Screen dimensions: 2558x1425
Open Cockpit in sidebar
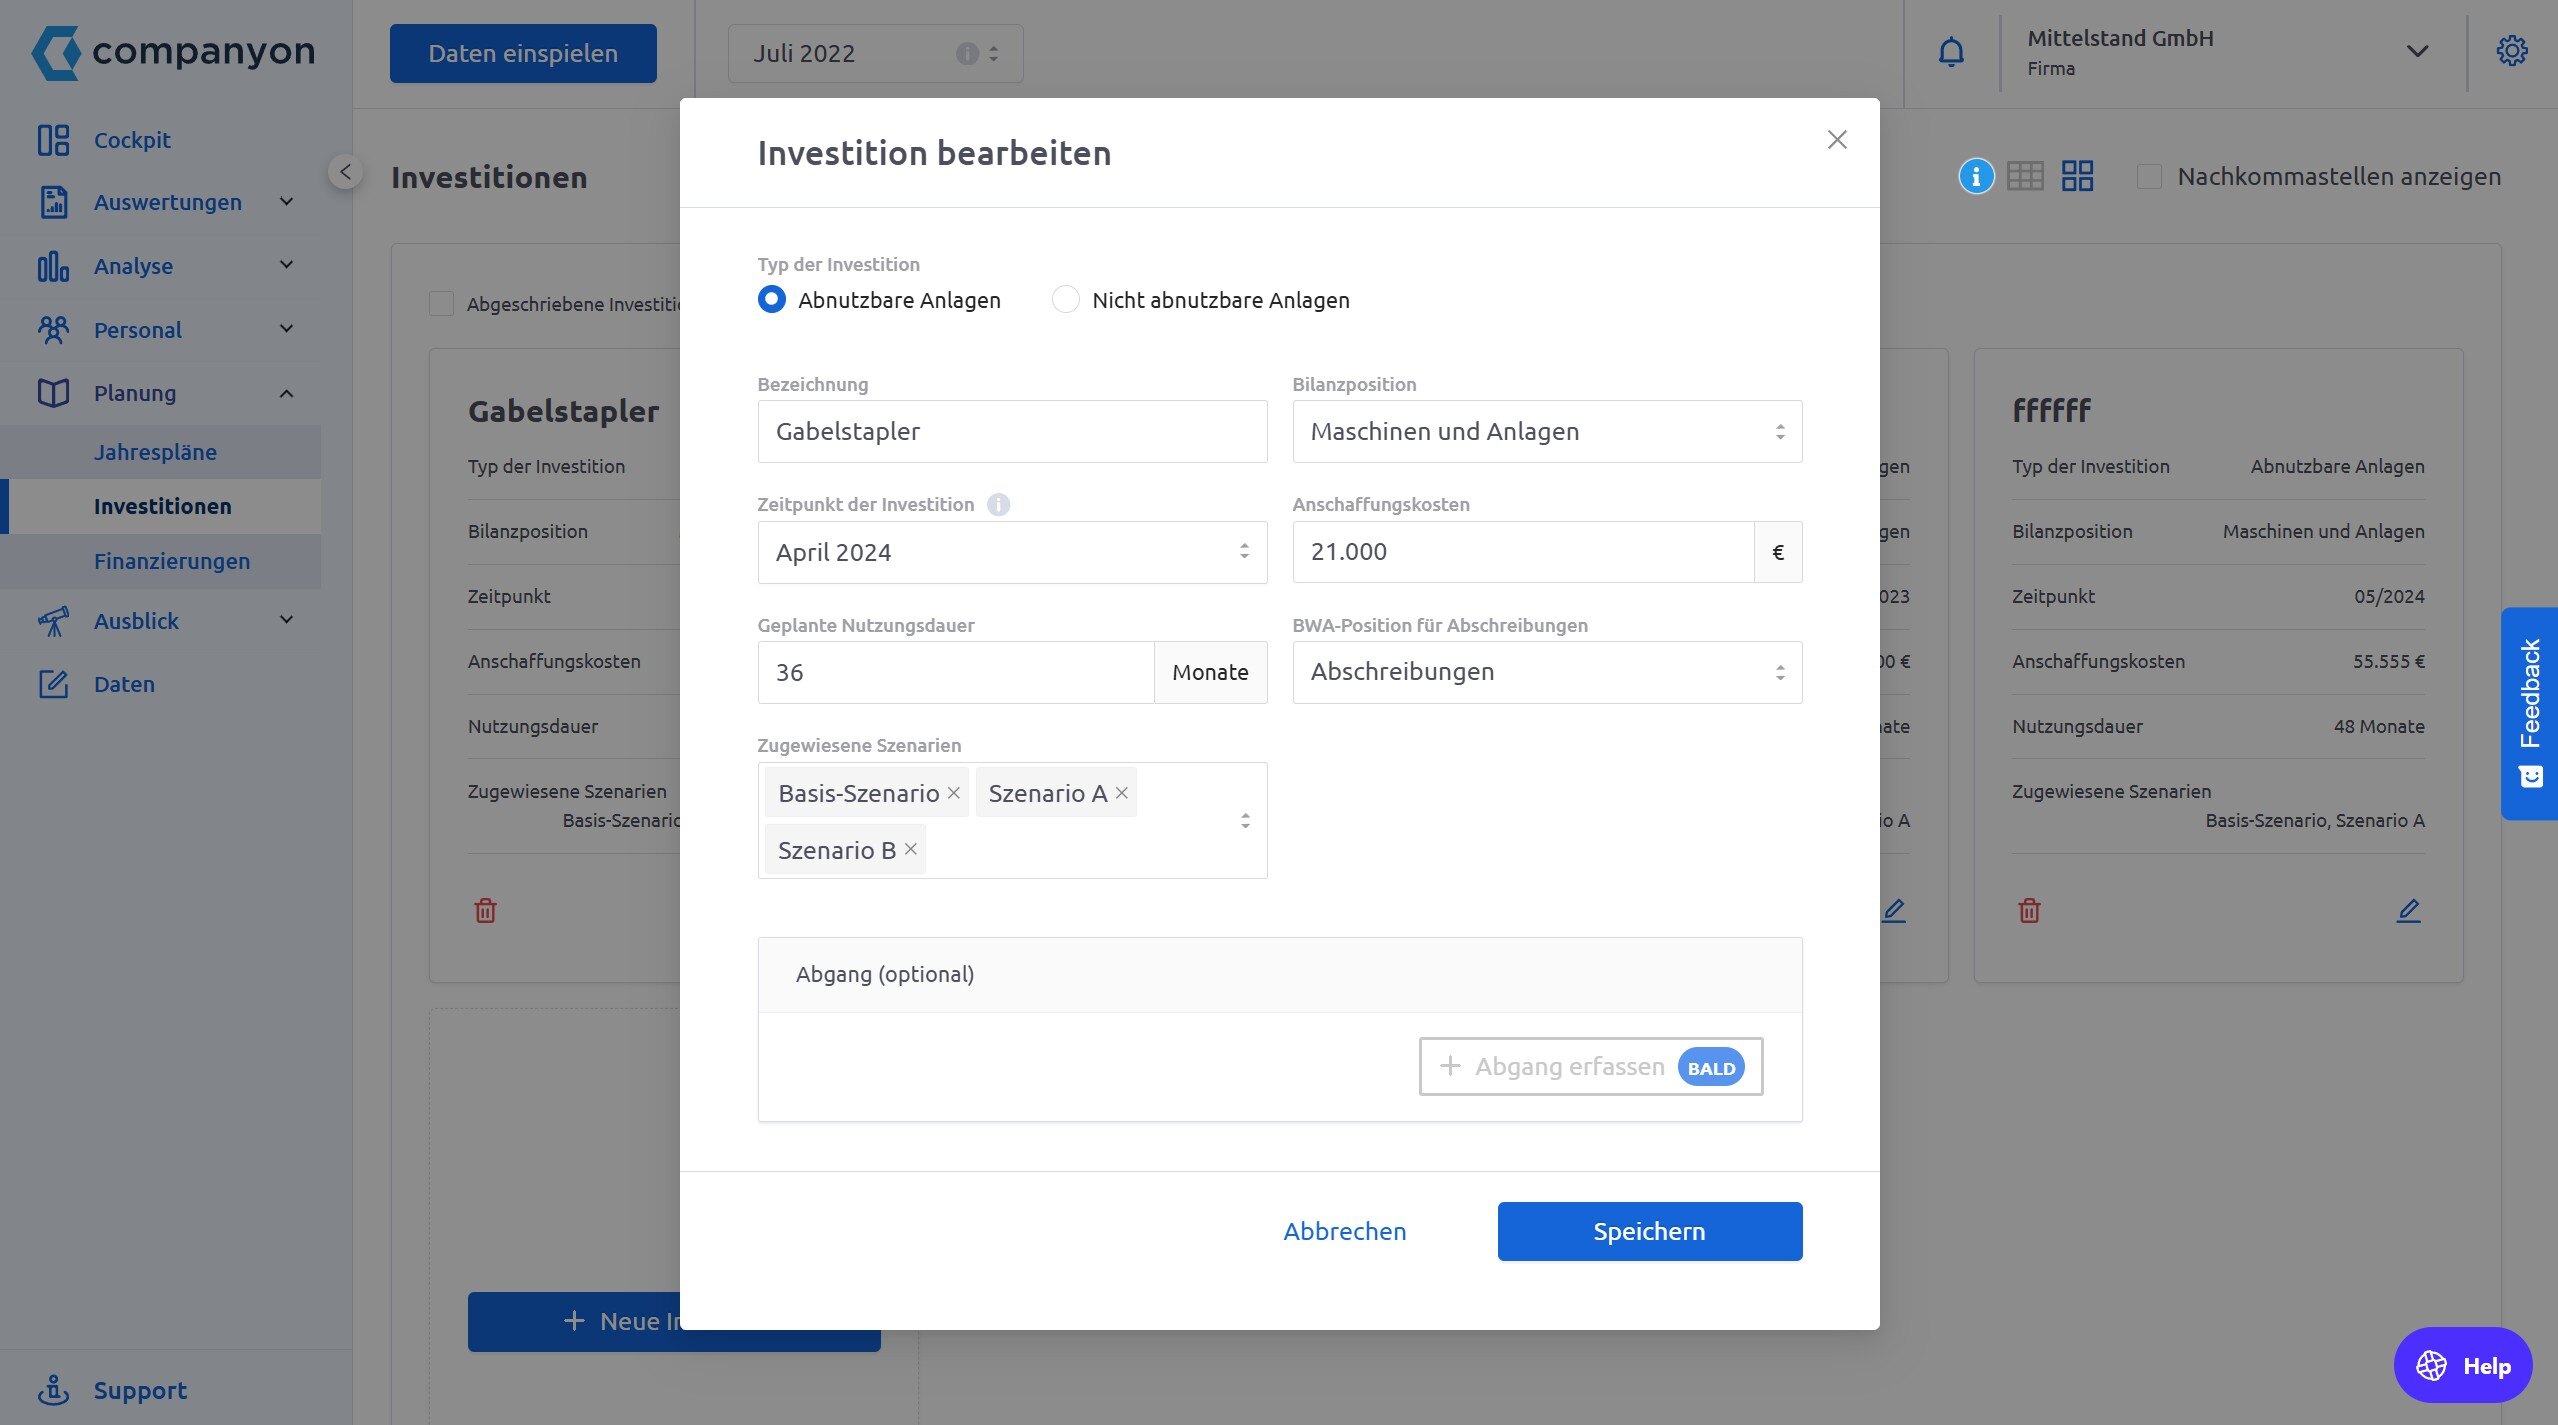pyautogui.click(x=132, y=140)
